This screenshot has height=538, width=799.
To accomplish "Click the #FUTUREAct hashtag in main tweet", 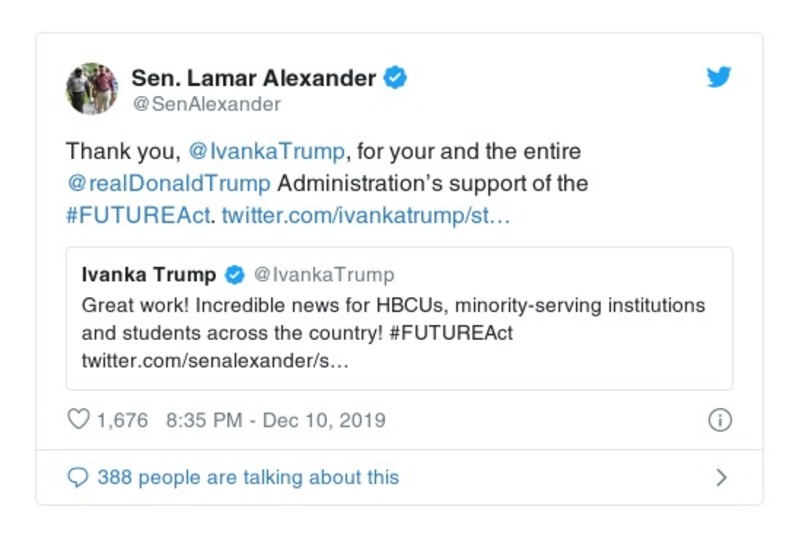I will (x=139, y=216).
